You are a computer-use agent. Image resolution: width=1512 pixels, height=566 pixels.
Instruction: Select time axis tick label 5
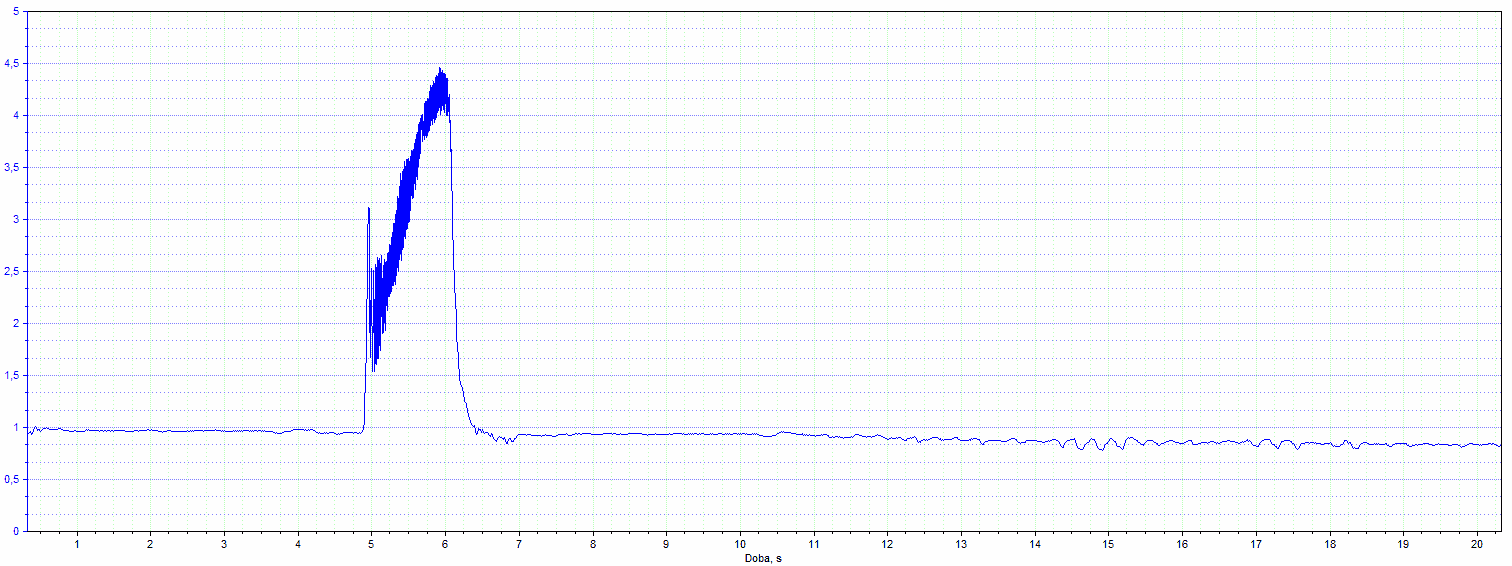tap(371, 545)
